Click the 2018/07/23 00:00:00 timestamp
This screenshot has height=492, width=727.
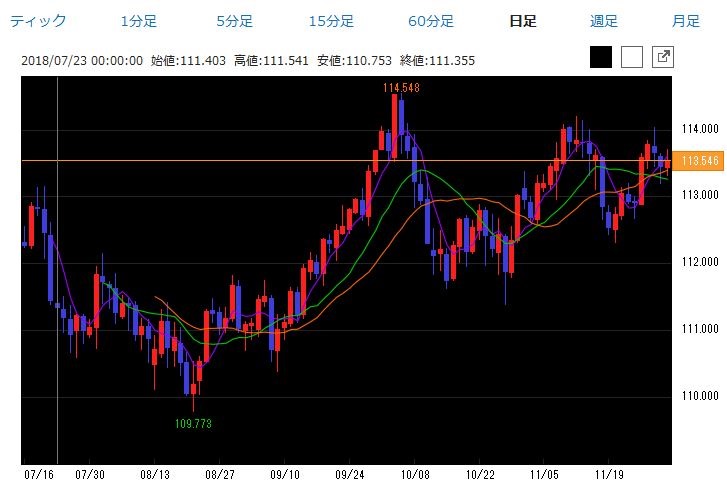(82, 61)
